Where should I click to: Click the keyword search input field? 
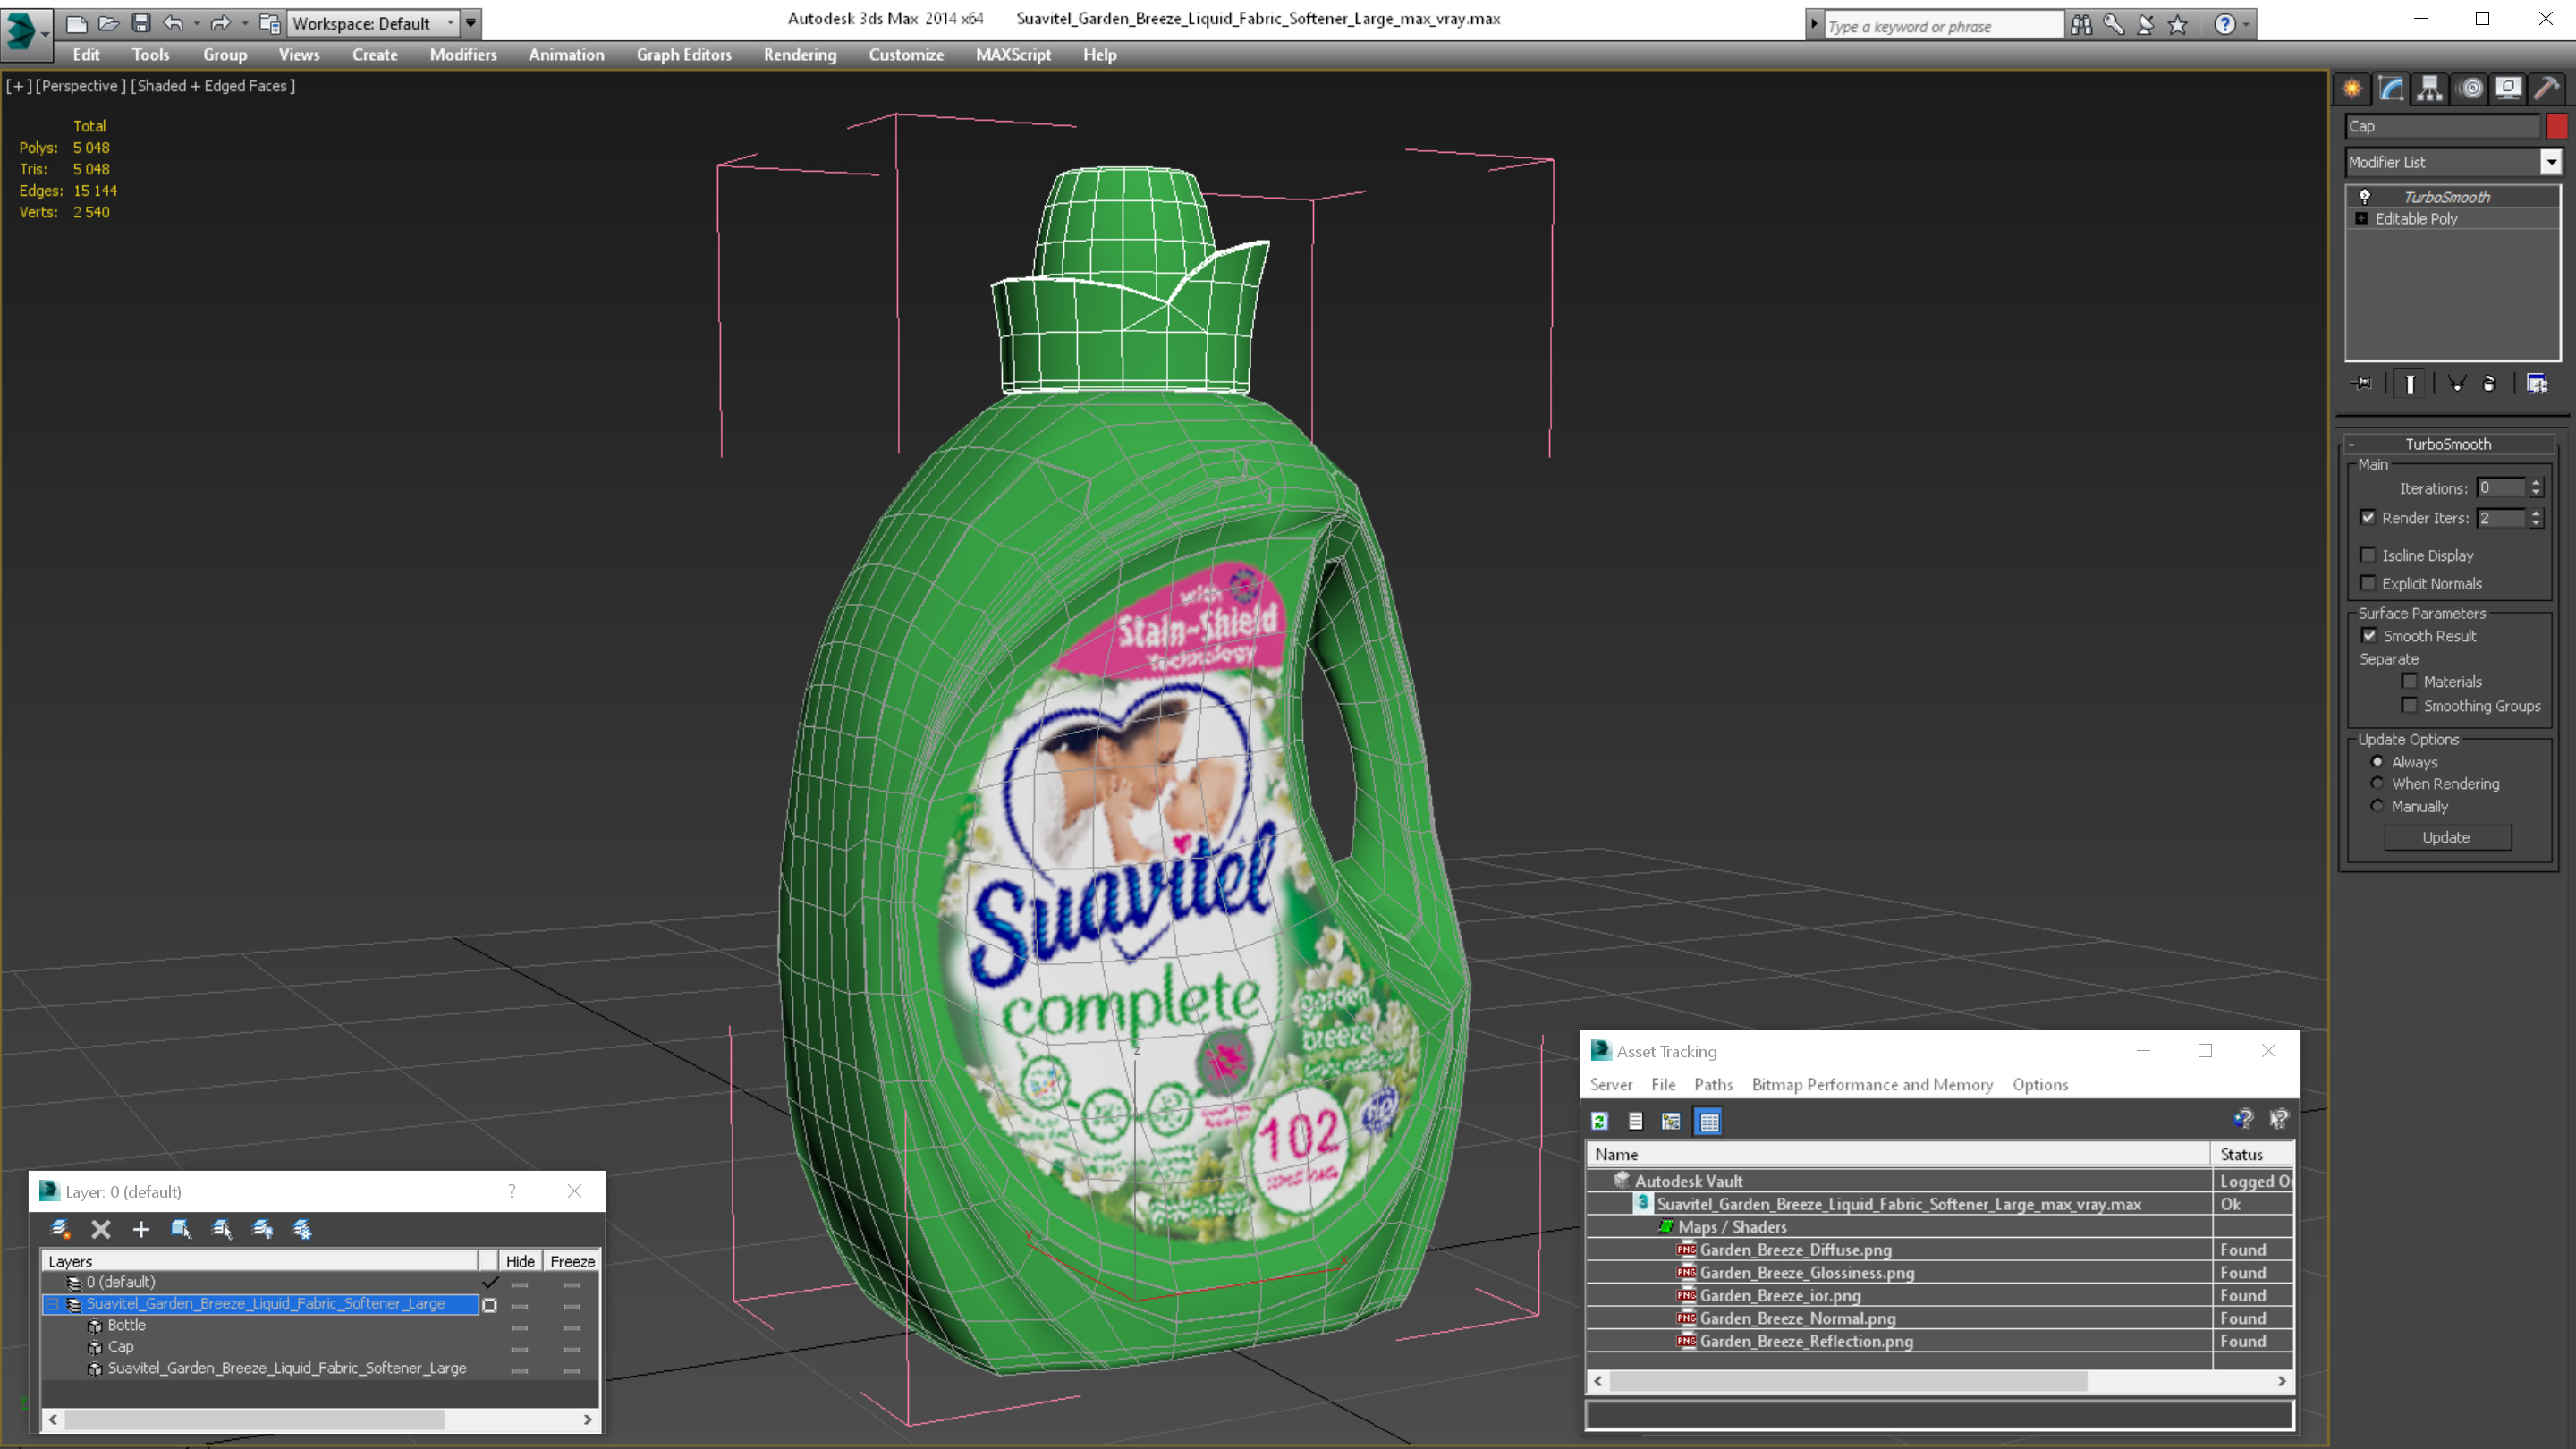click(1944, 26)
